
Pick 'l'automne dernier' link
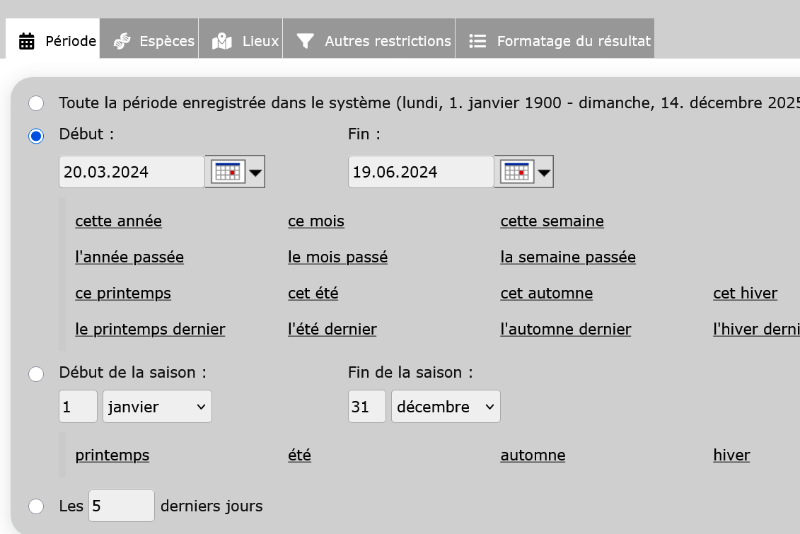click(565, 329)
